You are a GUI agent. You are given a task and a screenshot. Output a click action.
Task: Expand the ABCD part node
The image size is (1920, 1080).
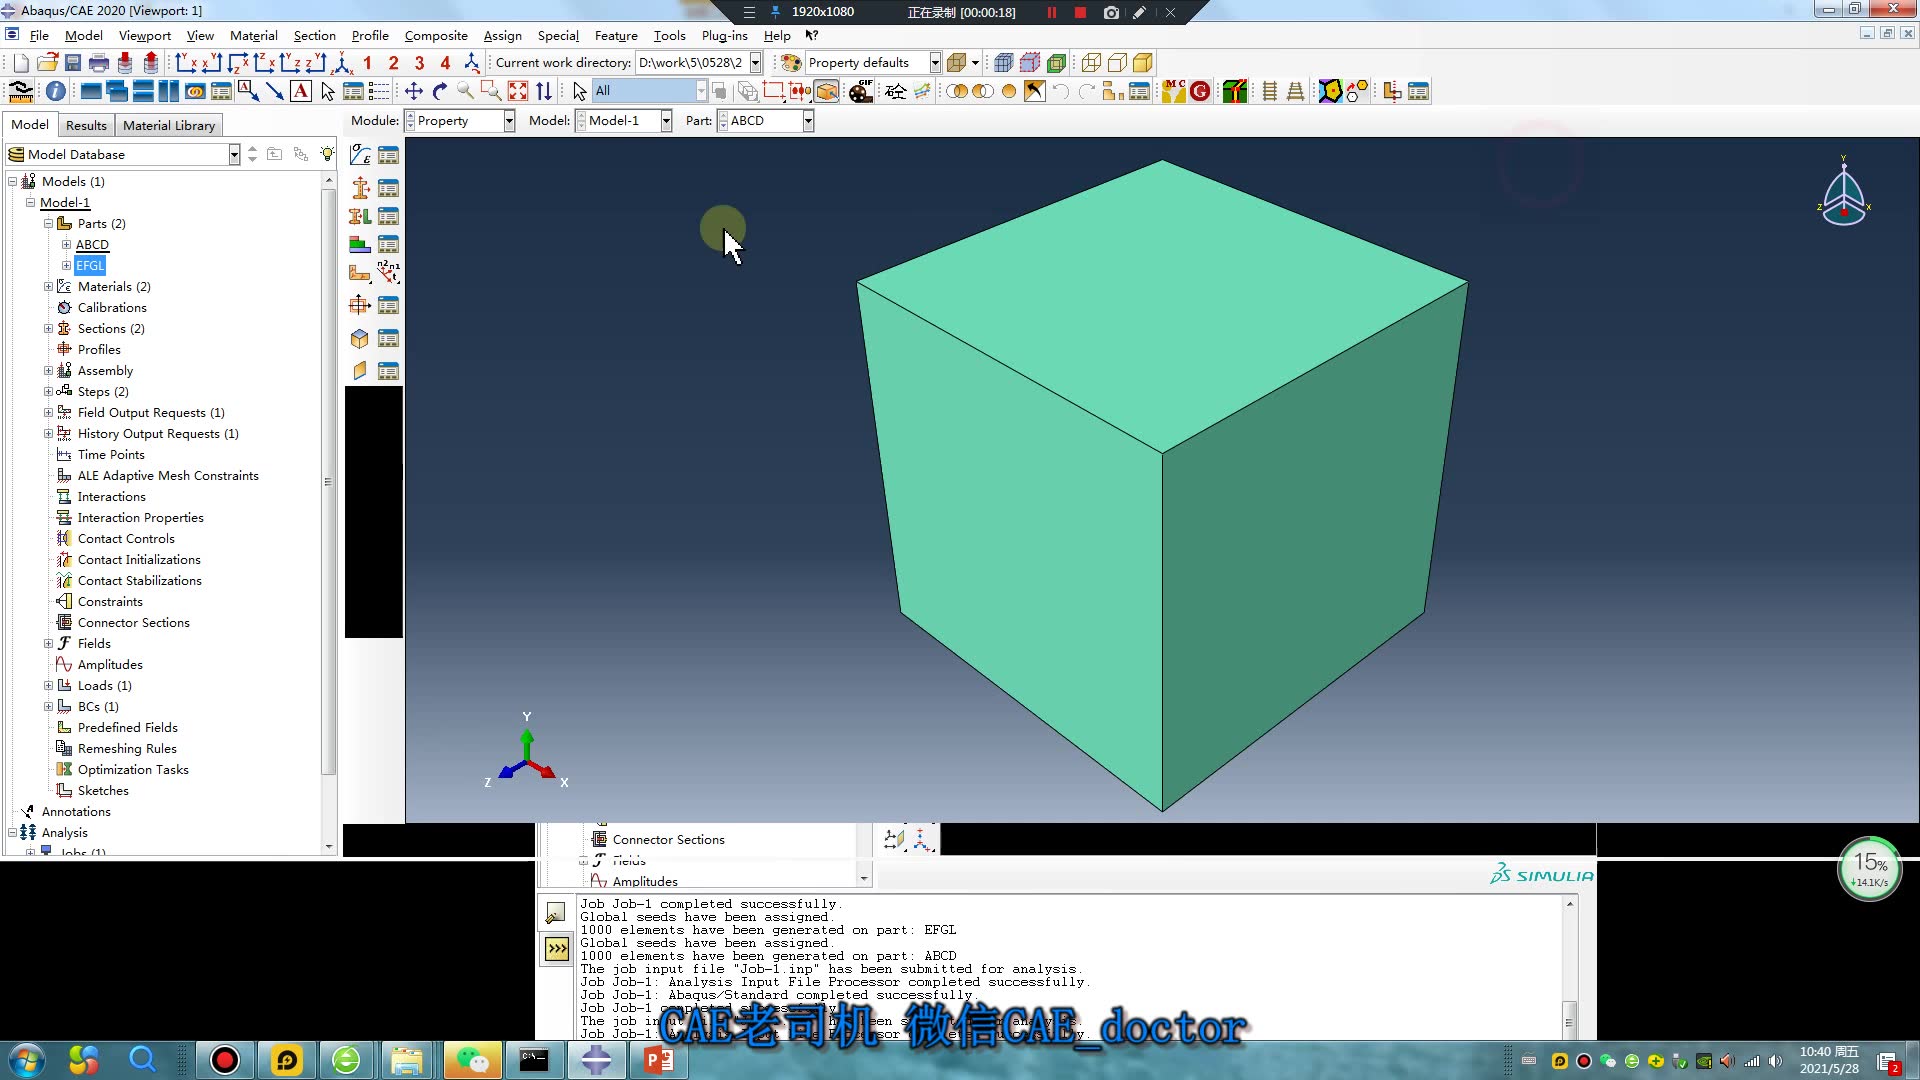click(66, 244)
